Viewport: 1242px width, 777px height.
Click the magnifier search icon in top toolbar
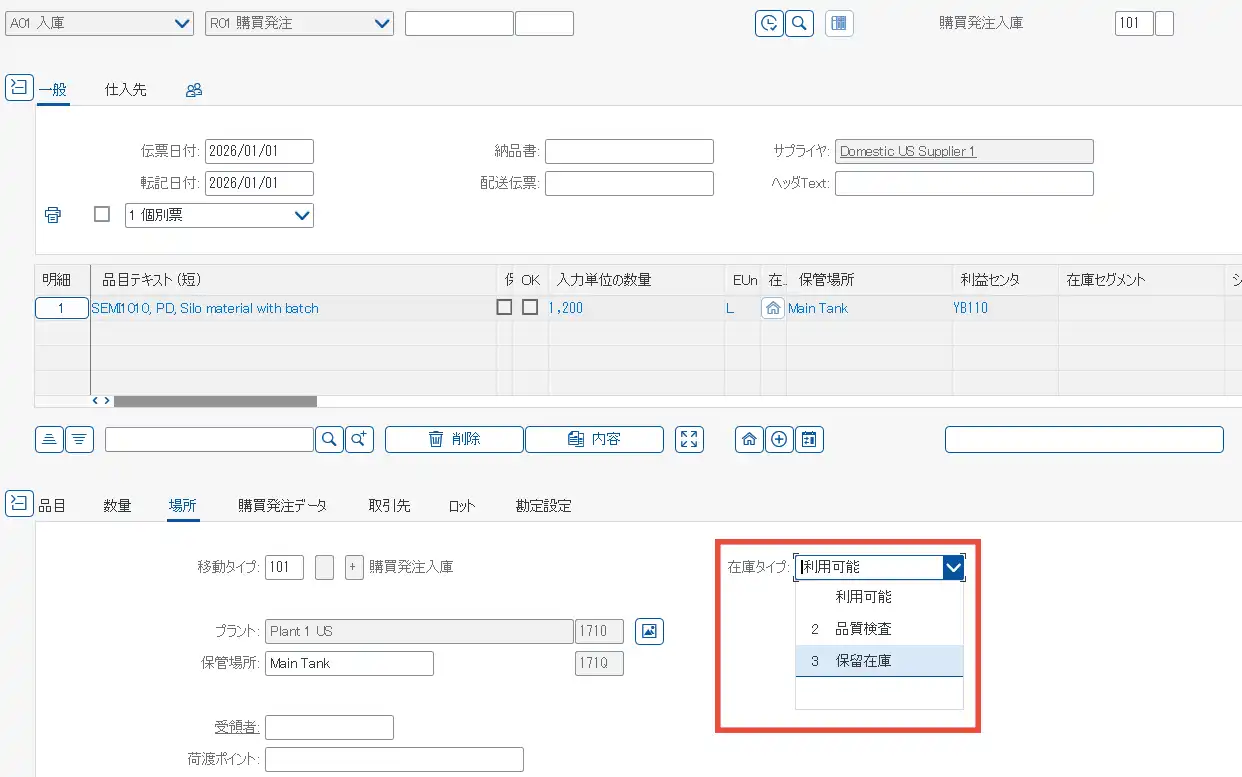[x=799, y=23]
